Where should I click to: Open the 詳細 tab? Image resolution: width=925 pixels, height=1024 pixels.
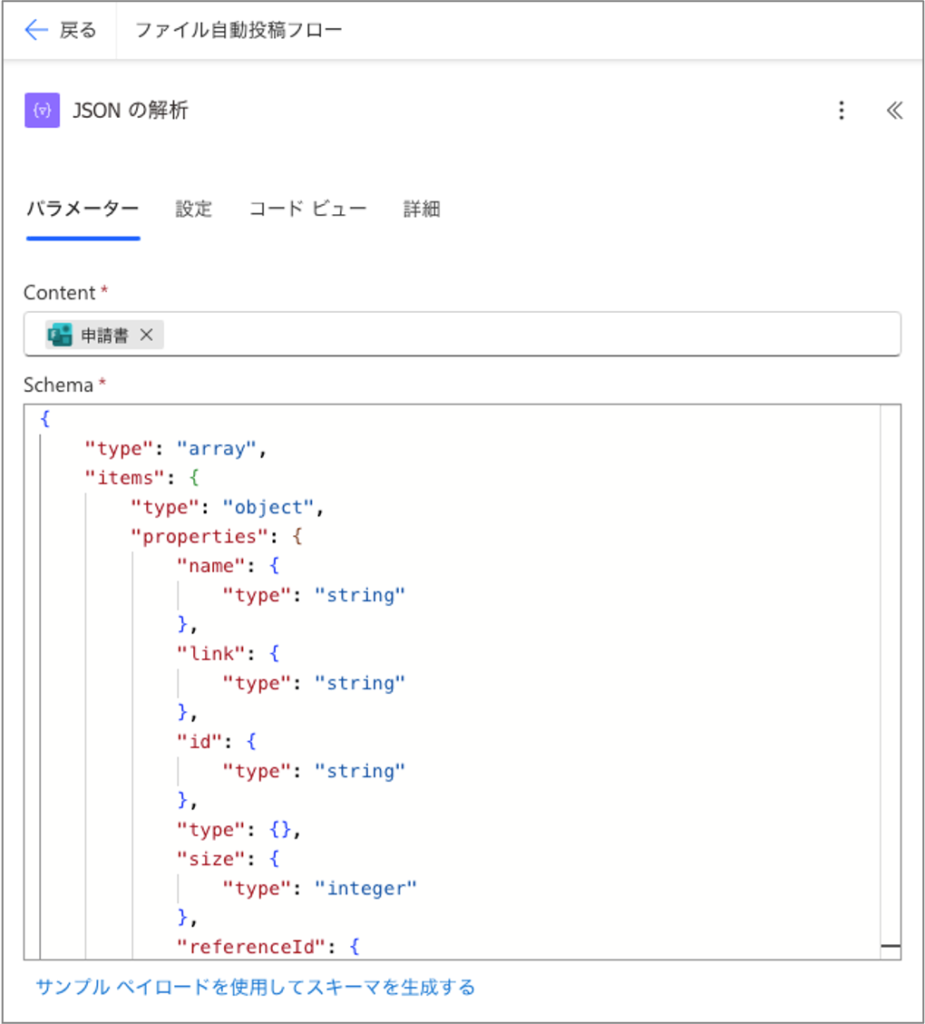421,209
